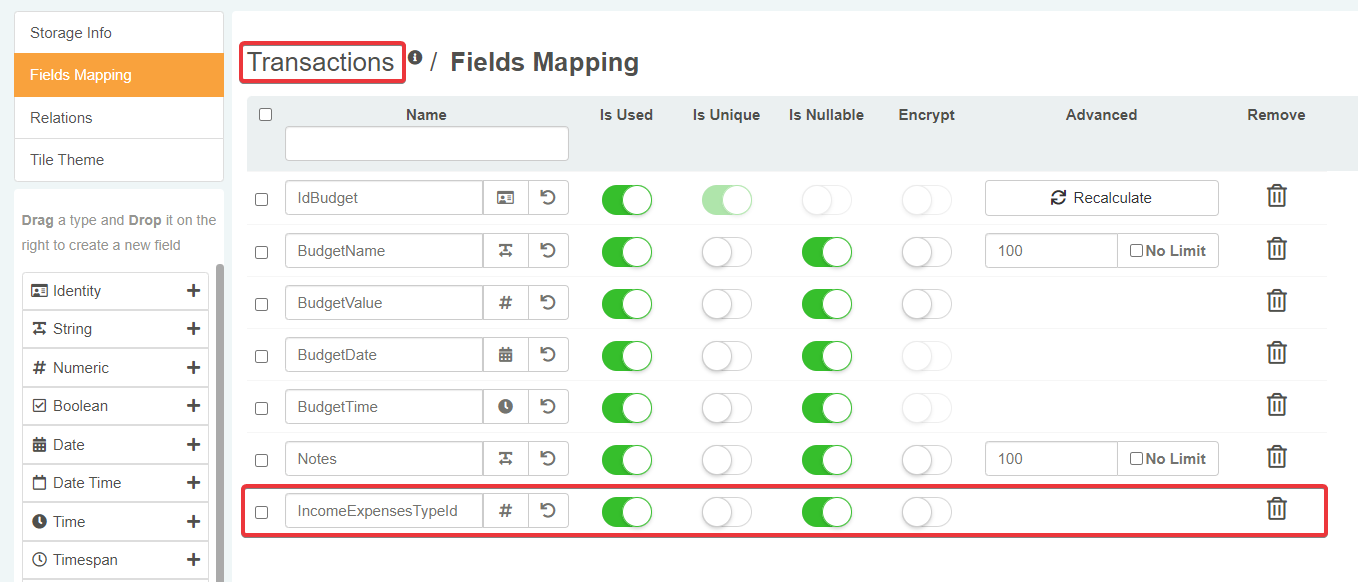The image size is (1358, 582).
Task: Open the Relations tab in sidebar
Action: pyautogui.click(x=61, y=118)
